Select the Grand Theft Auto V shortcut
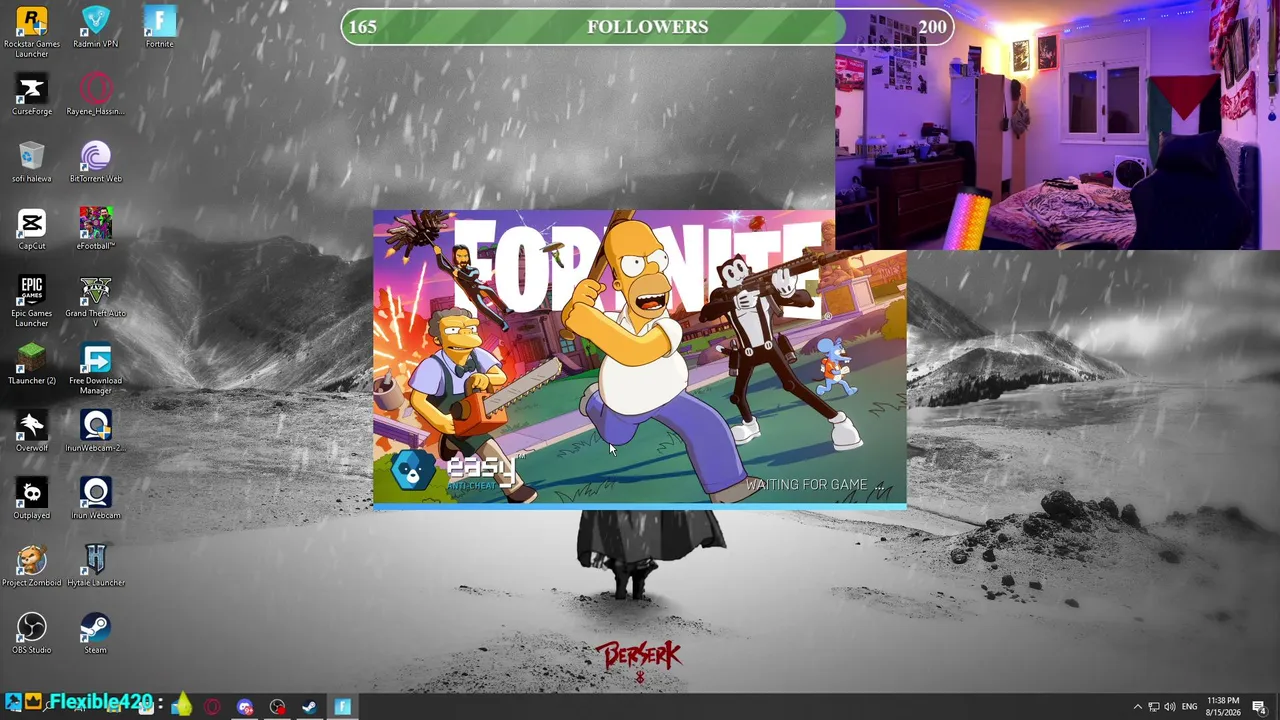1280x720 pixels. coord(96,301)
